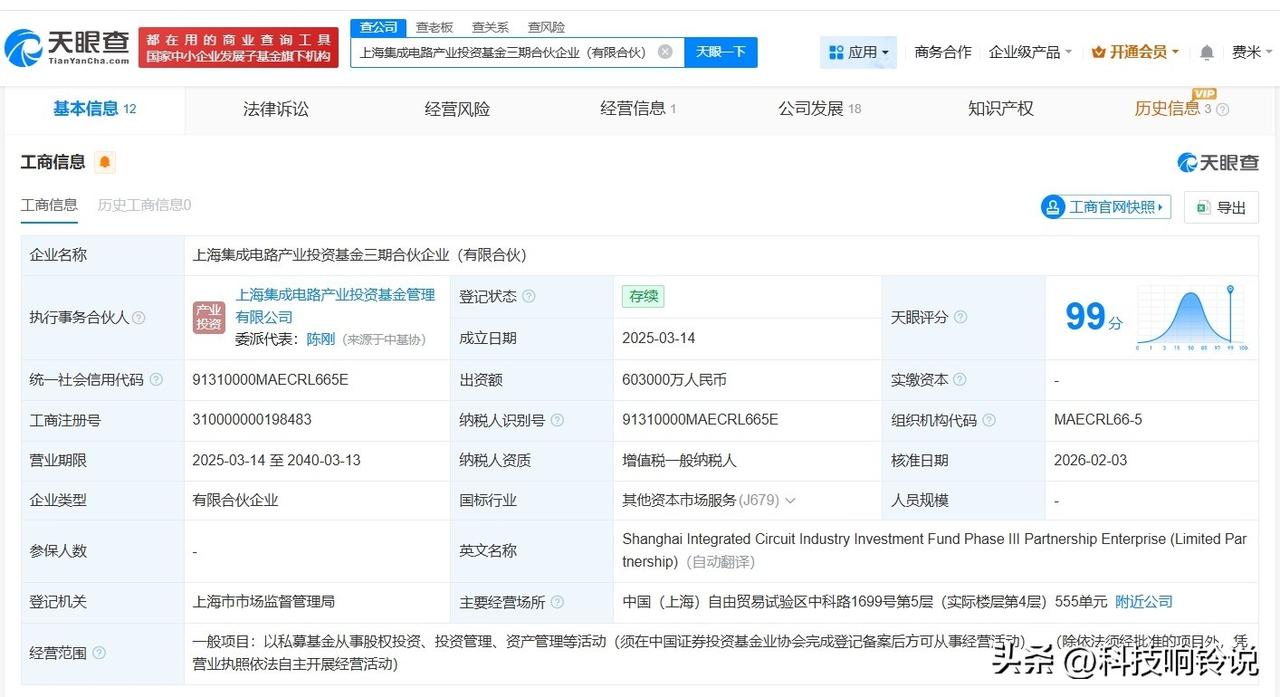1280x697 pixels.
Task: Click the help icon beside 主要经营场所
Action: point(557,602)
